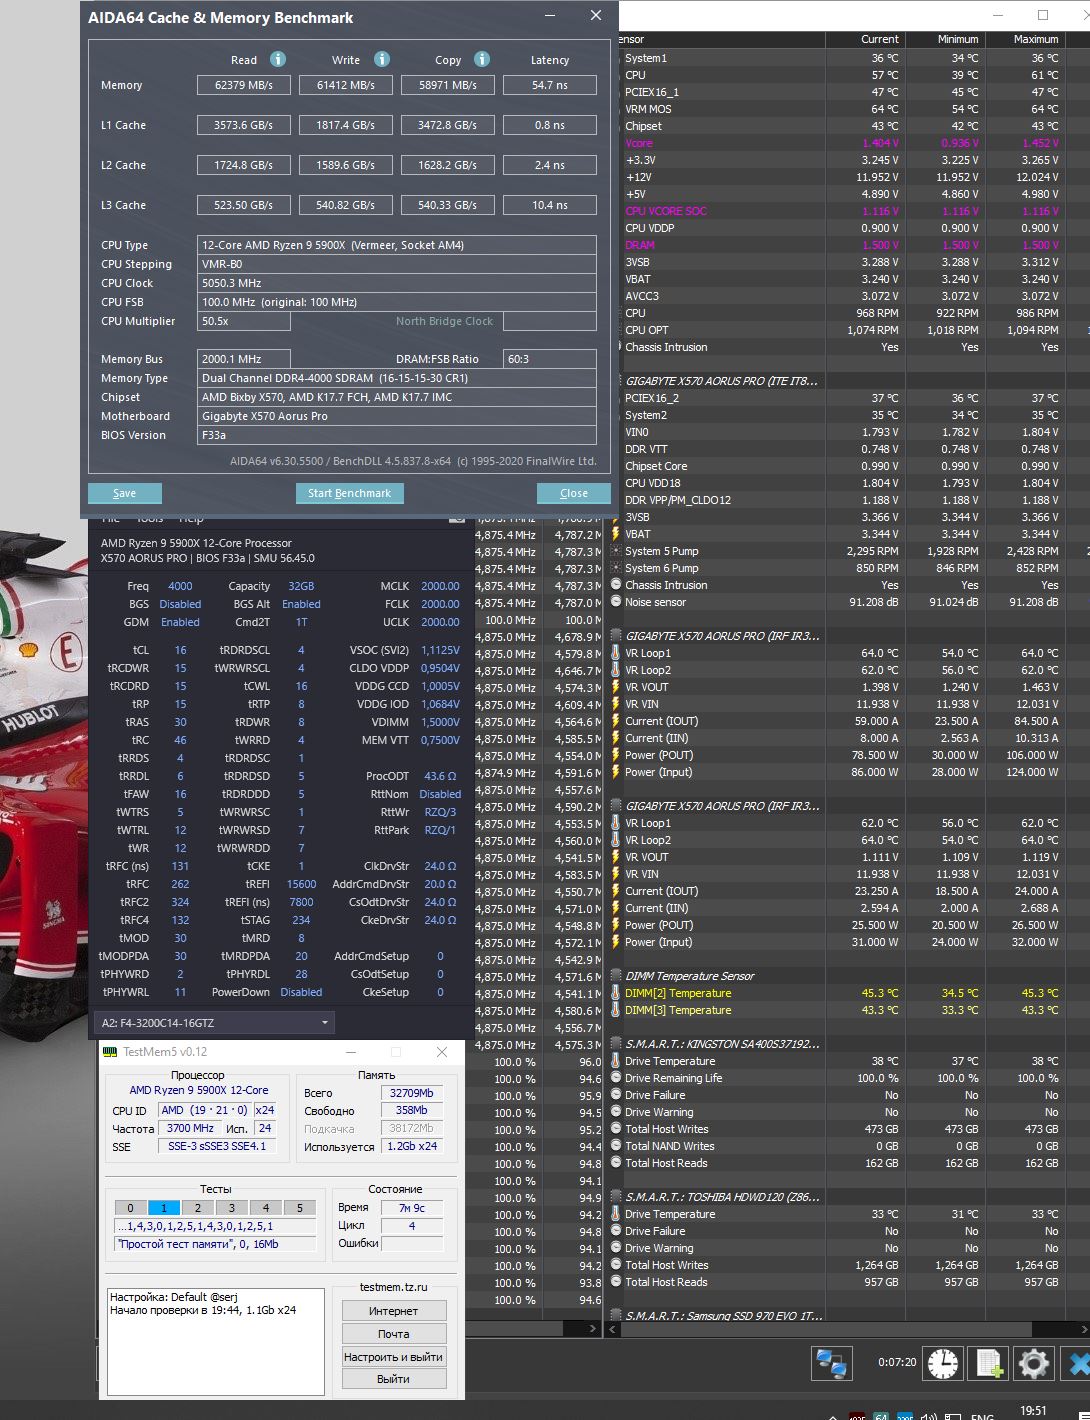
Task: Click the BIOS Version value F33a
Action: tap(397, 435)
